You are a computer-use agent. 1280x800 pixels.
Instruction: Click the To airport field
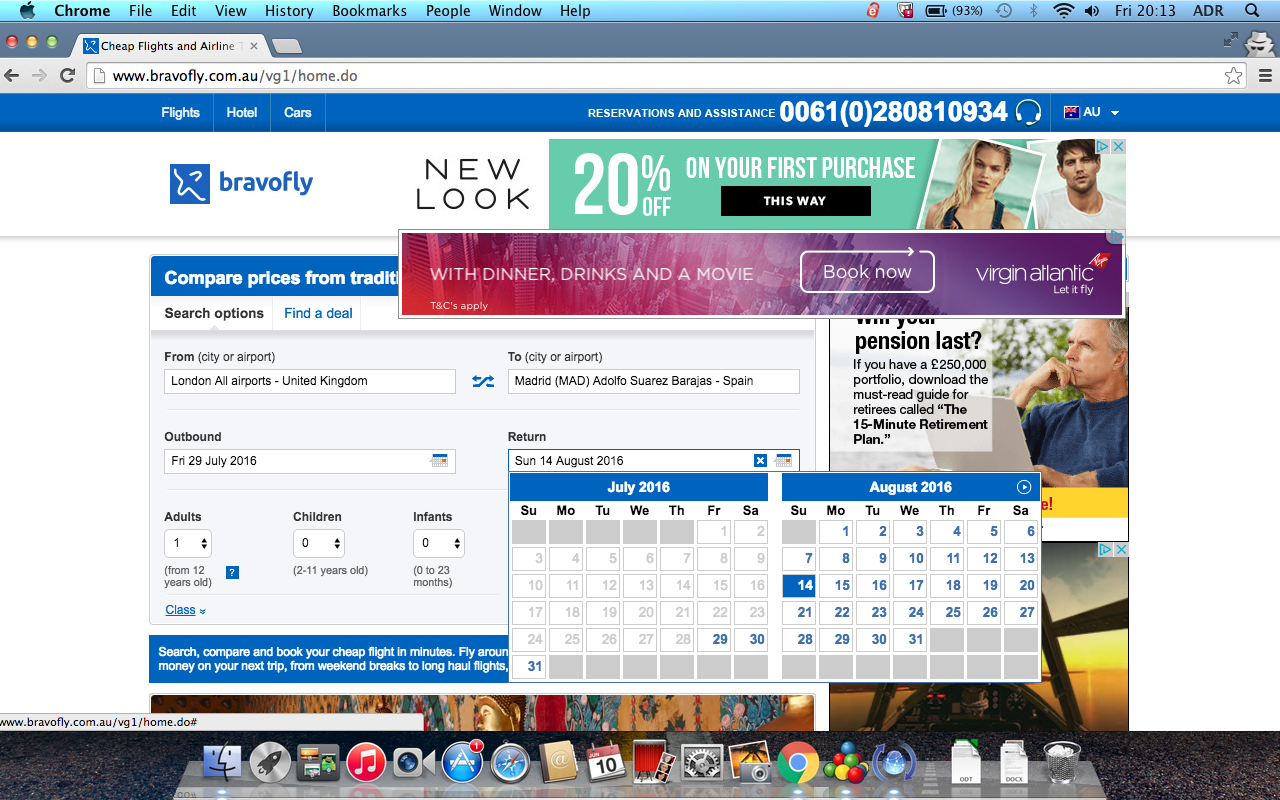[x=654, y=381]
